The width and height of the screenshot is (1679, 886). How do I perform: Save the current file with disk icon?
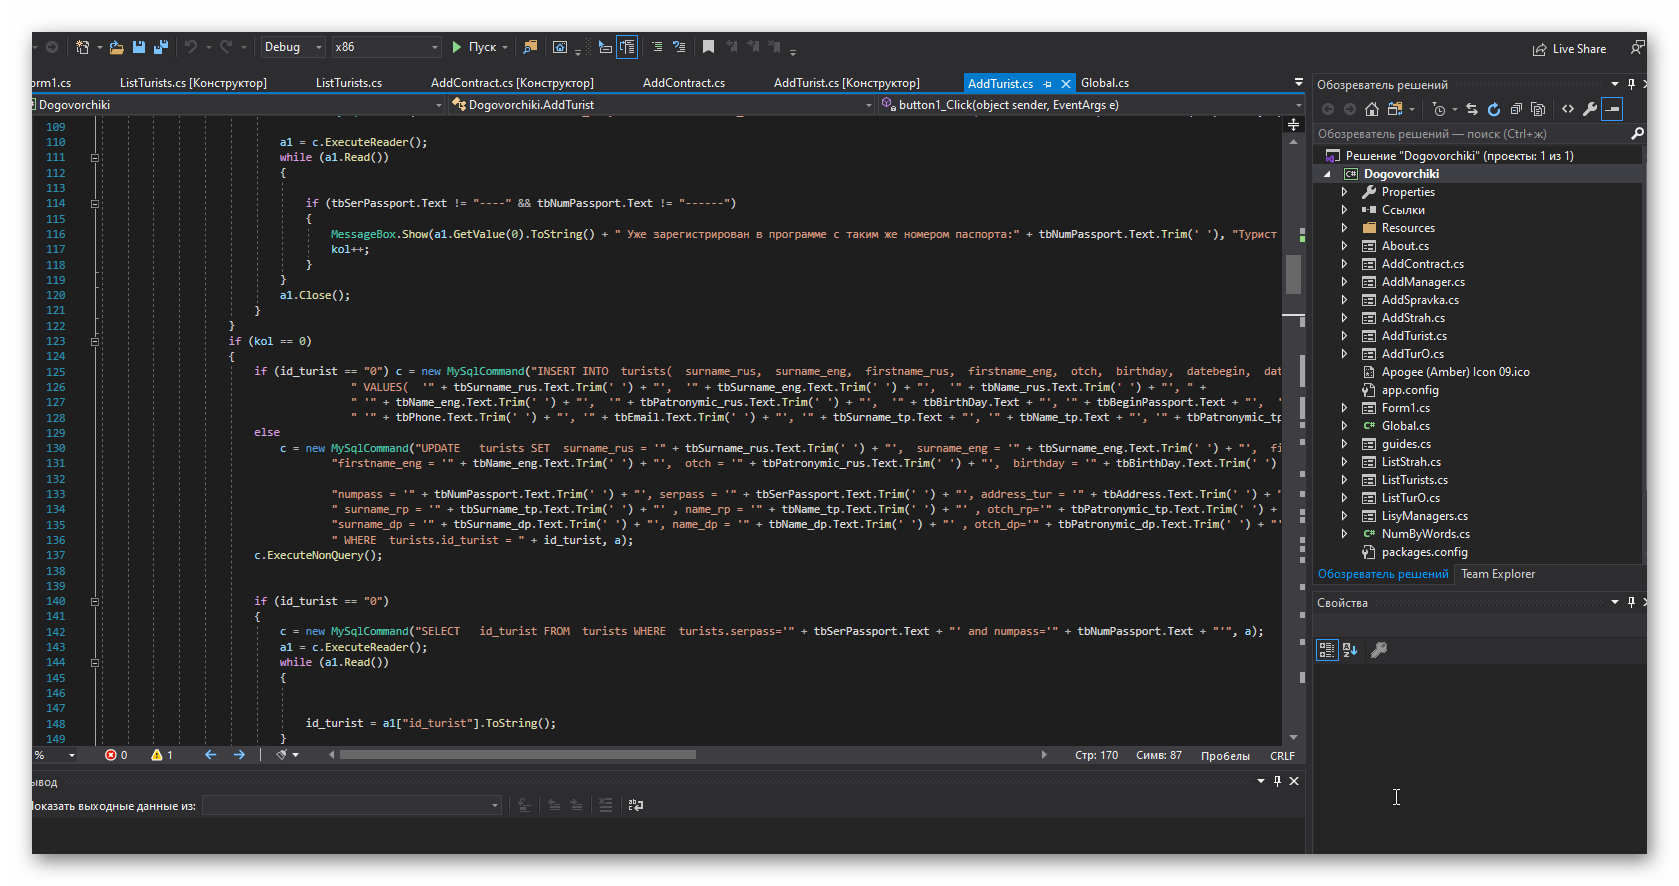139,47
